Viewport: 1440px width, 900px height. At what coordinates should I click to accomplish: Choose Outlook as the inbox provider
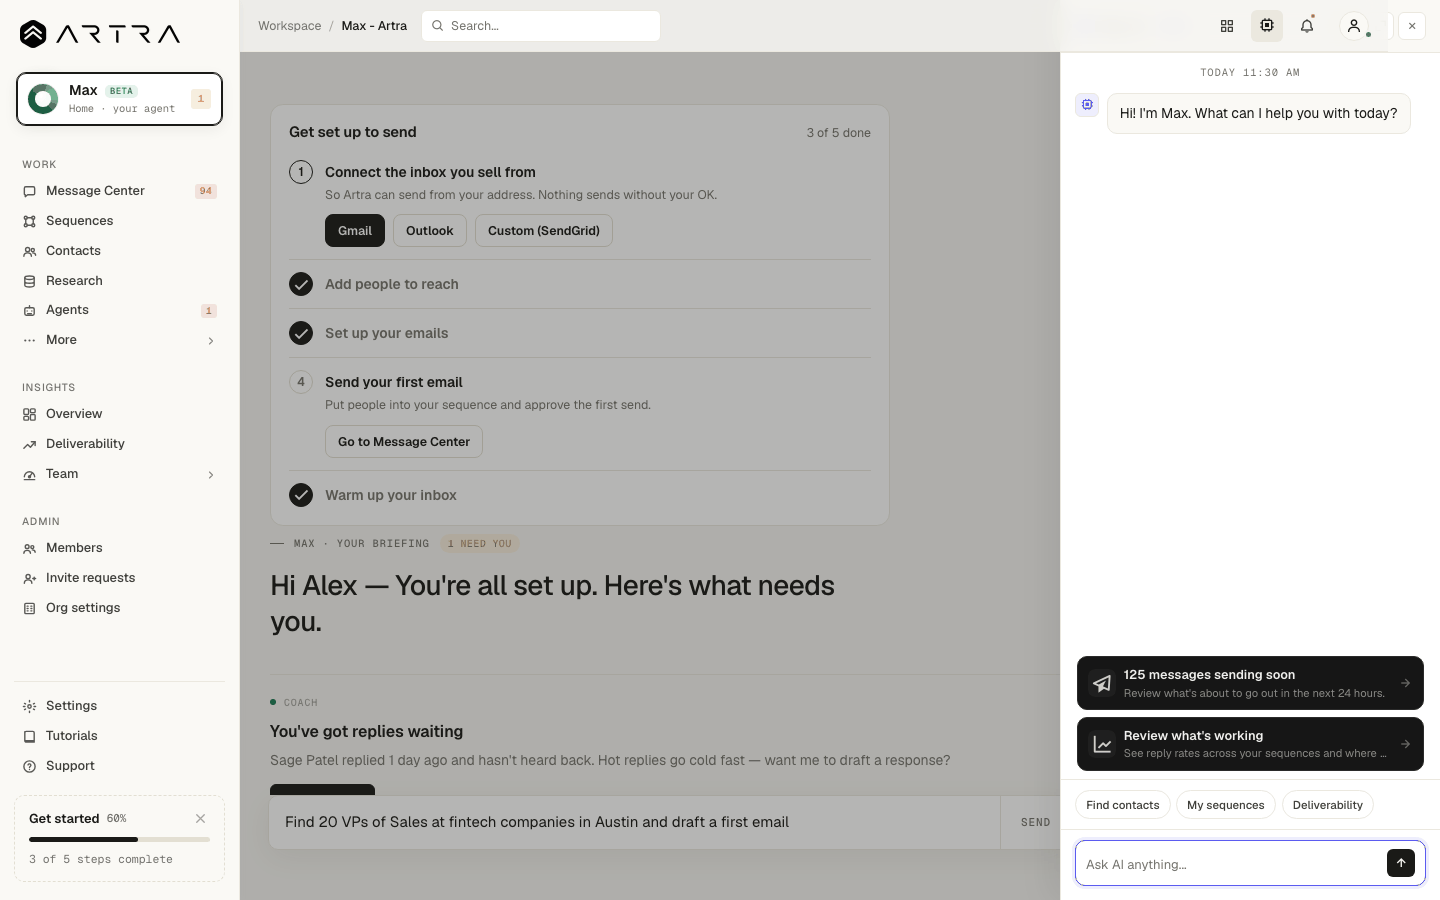click(430, 231)
